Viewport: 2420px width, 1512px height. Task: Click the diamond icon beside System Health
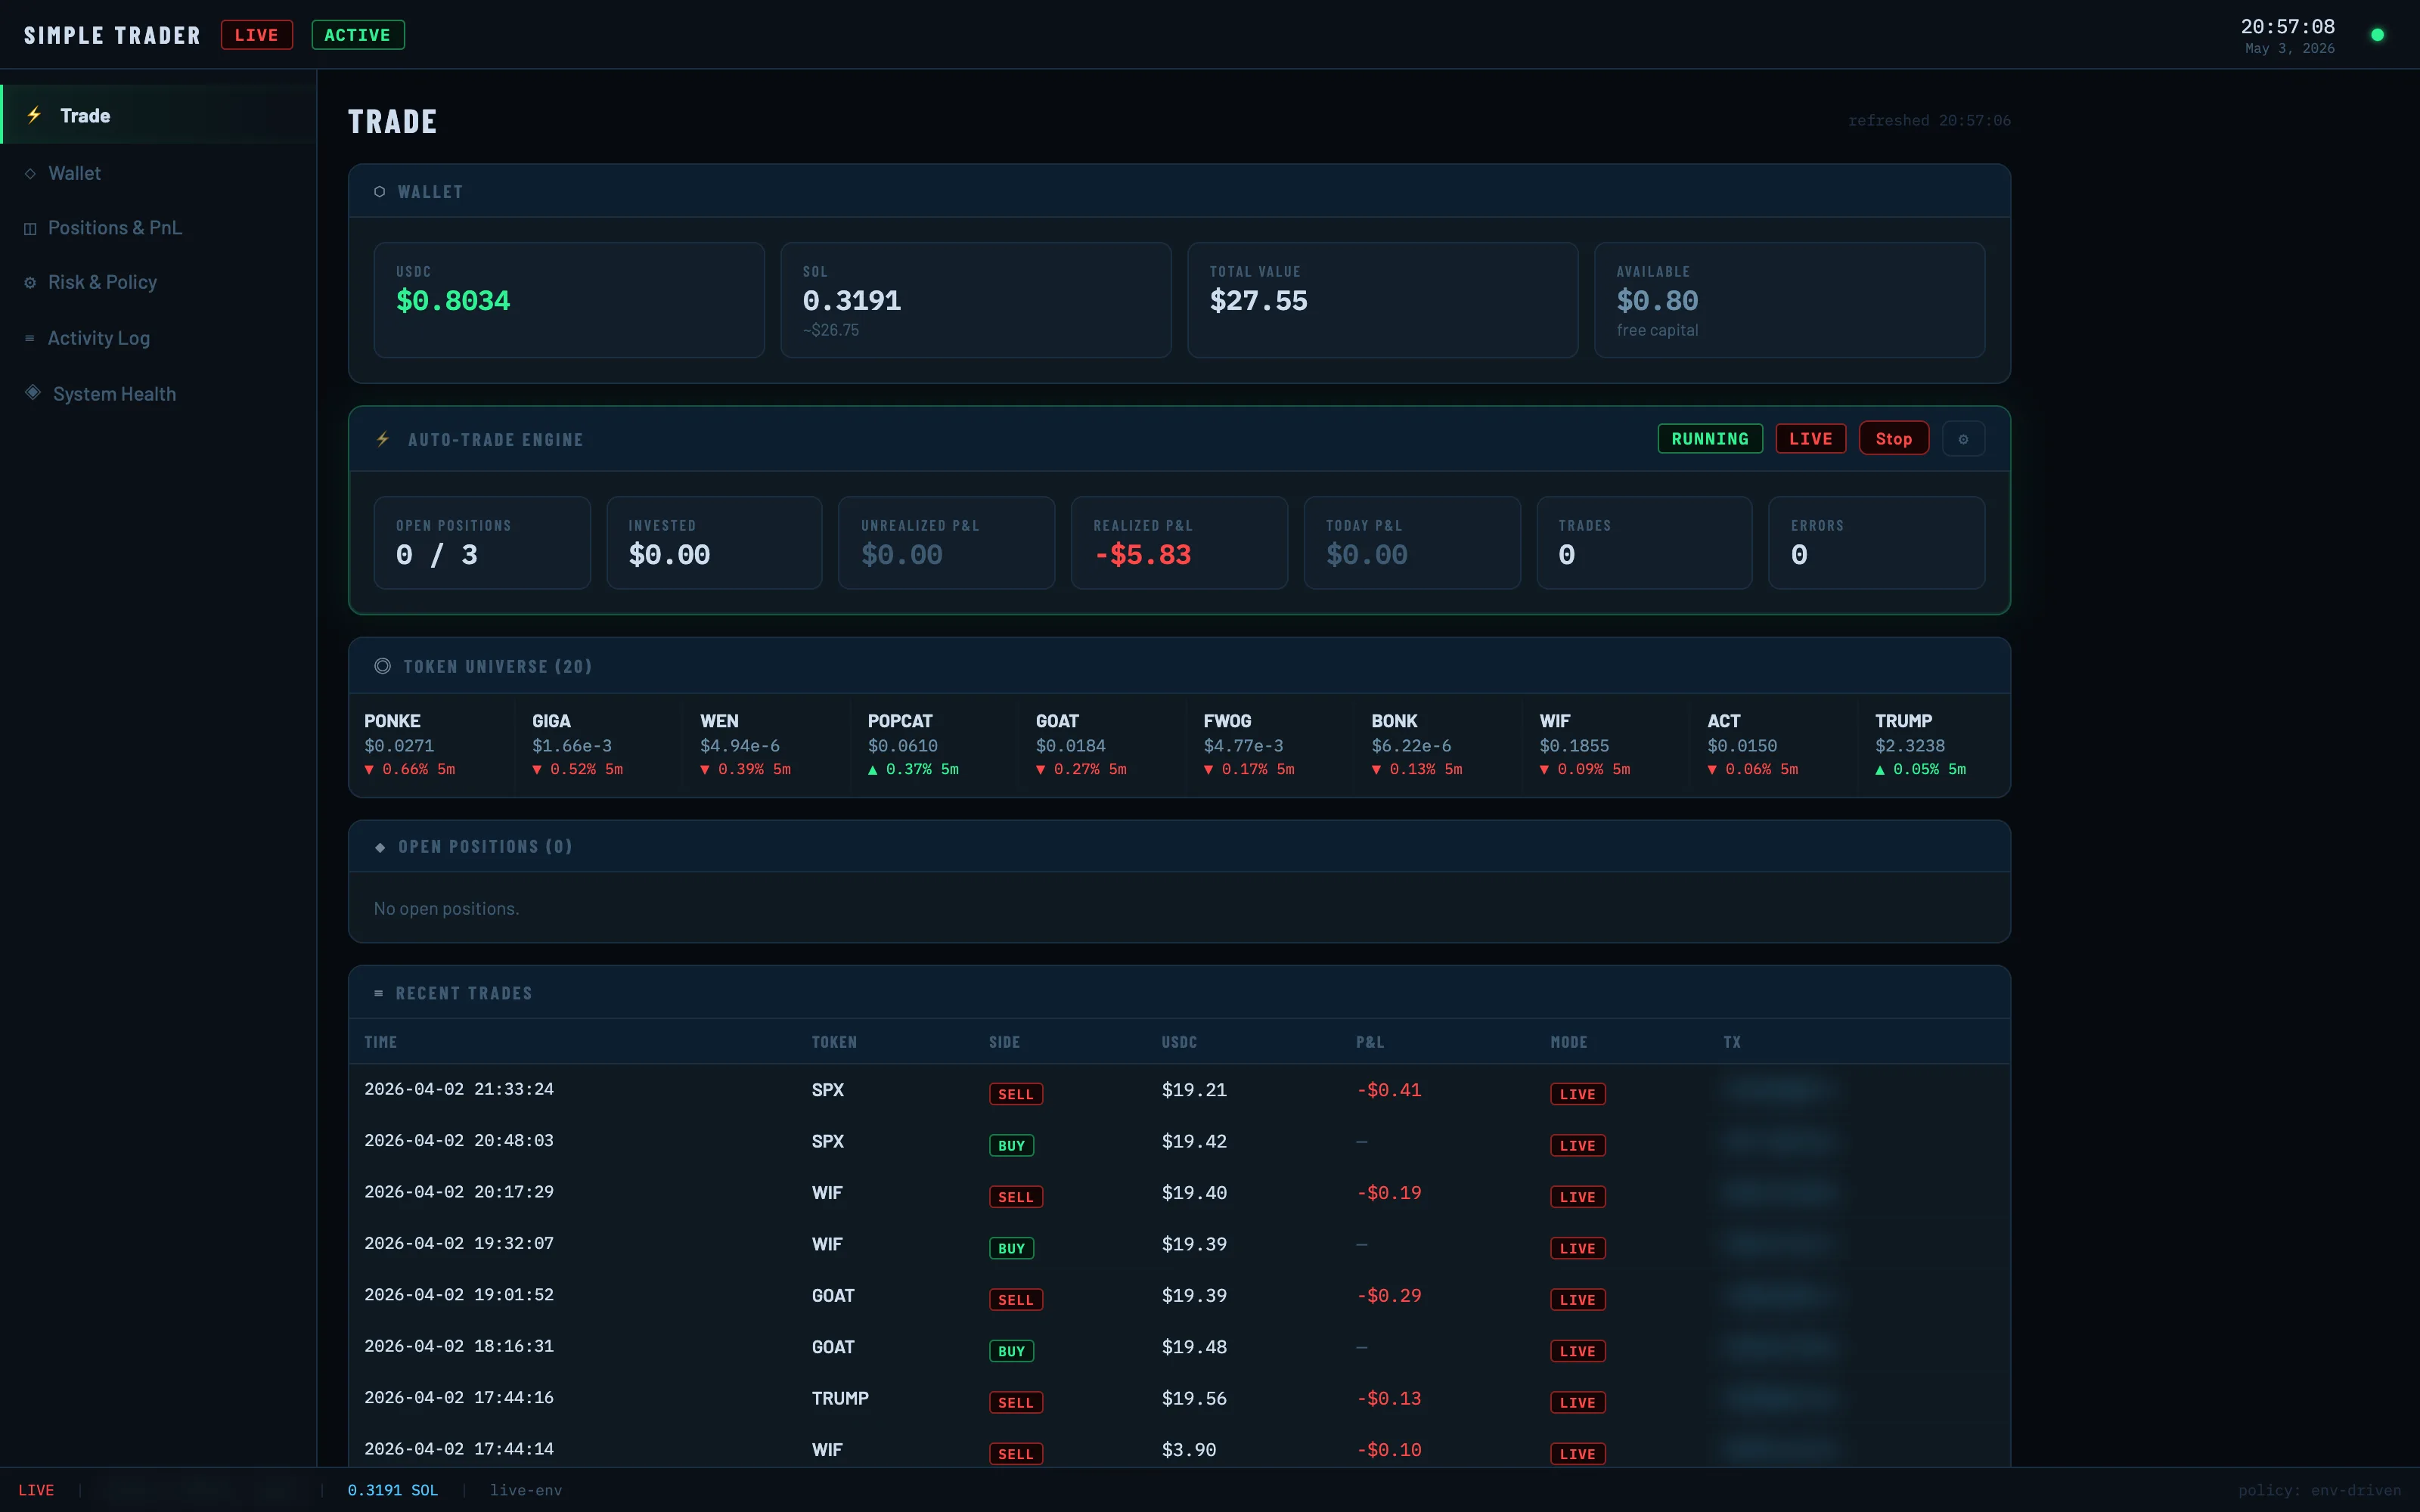33,392
